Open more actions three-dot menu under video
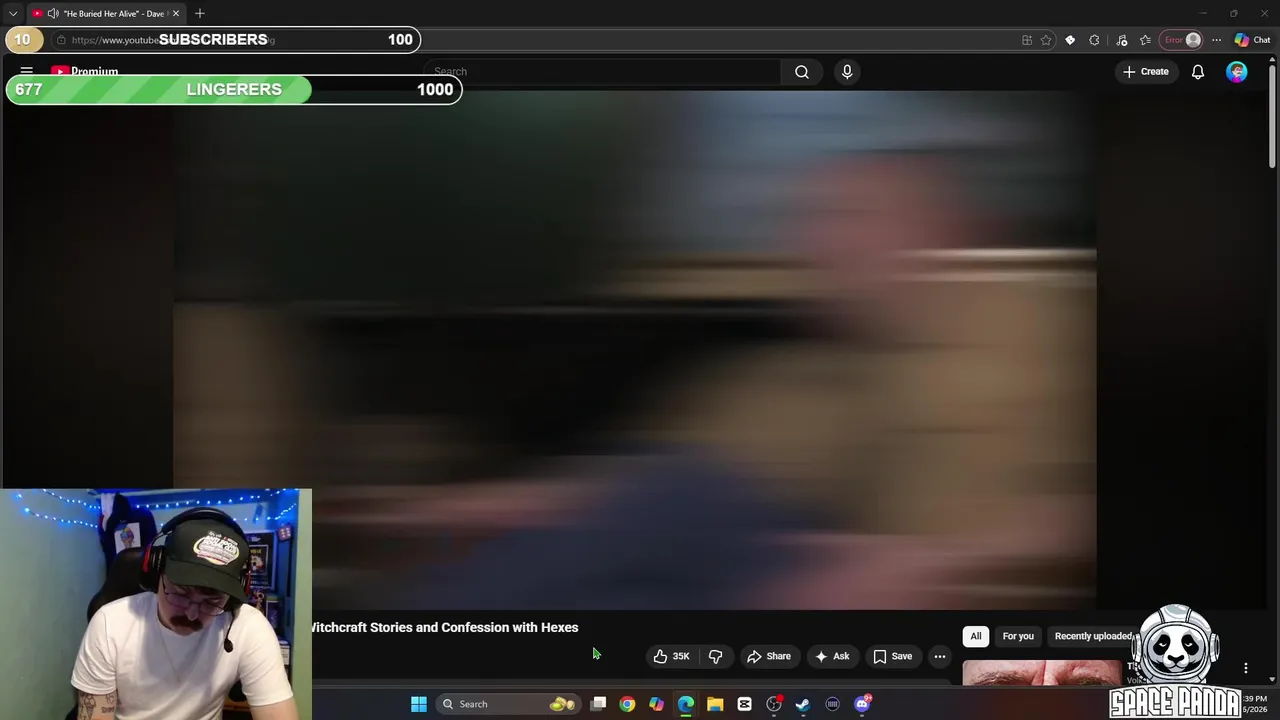The height and width of the screenshot is (720, 1280). [x=940, y=656]
